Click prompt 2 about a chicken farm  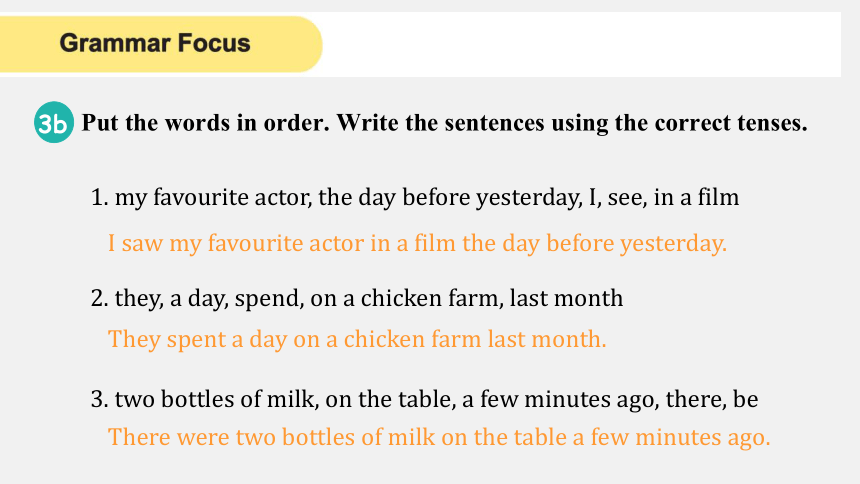click(x=357, y=299)
